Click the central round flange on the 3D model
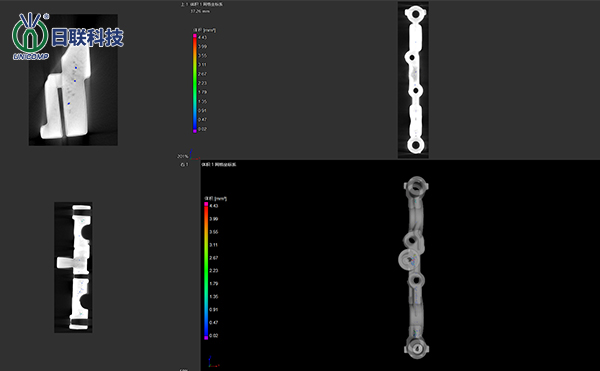Screen dimensions: 600x371 (x=408, y=259)
